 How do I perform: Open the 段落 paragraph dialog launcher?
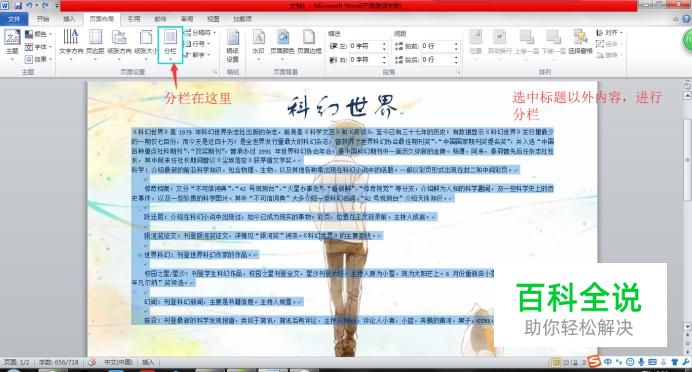point(458,71)
